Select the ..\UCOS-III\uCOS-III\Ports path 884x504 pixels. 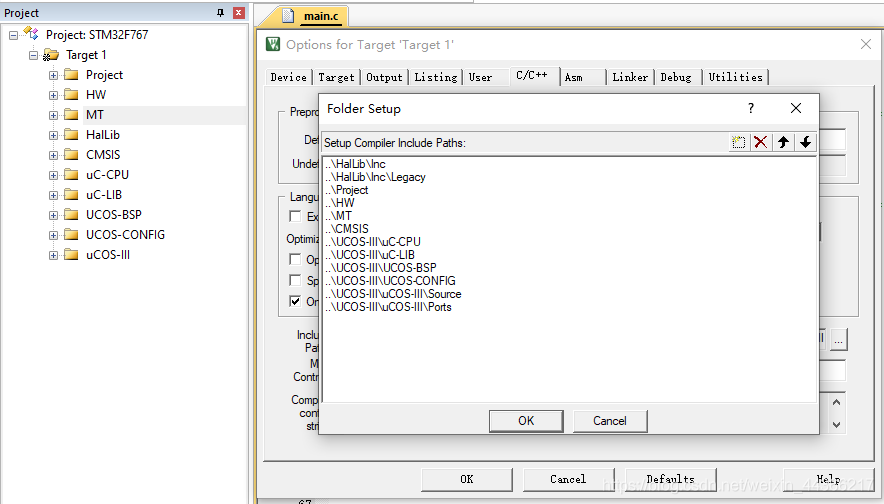click(388, 307)
